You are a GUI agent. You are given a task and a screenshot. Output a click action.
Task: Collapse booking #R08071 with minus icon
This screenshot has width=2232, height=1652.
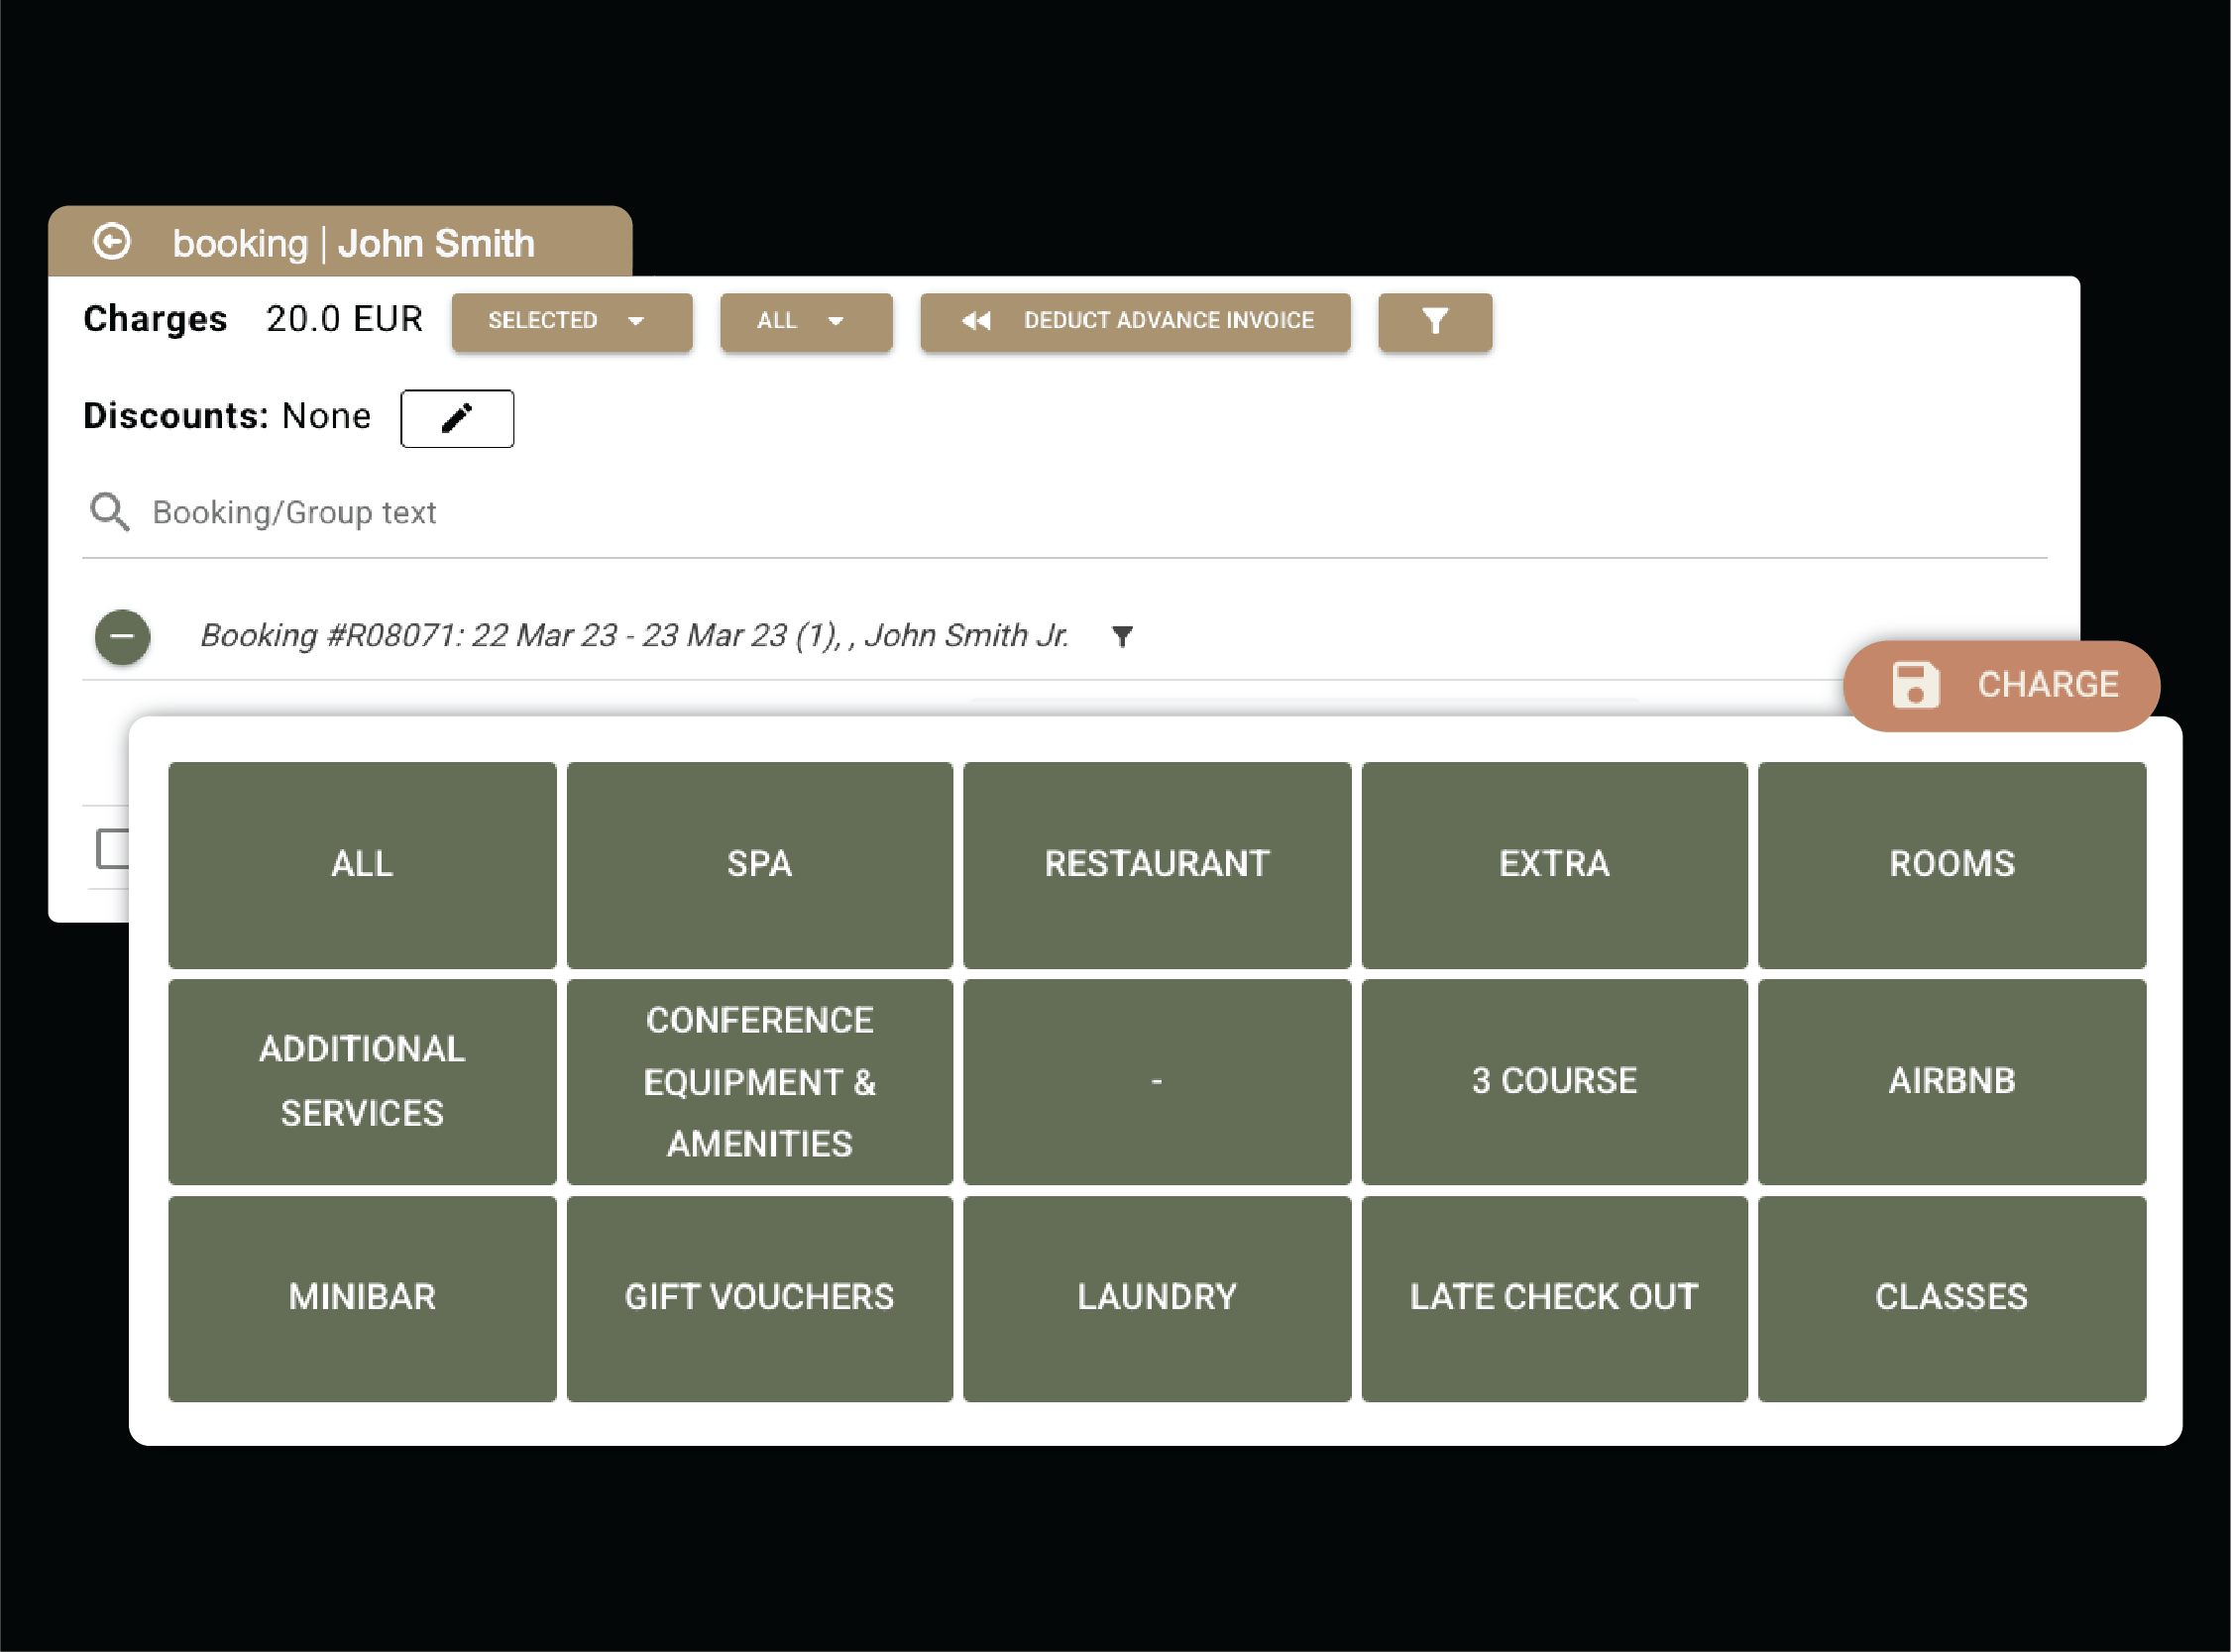(122, 637)
